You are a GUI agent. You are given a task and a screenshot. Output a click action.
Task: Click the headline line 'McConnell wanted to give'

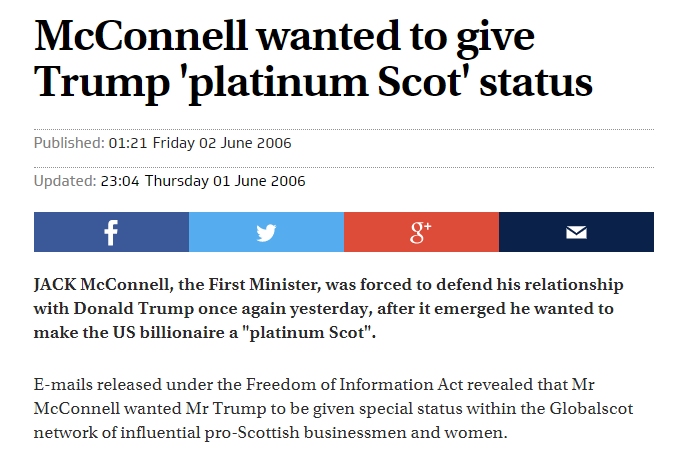(284, 38)
